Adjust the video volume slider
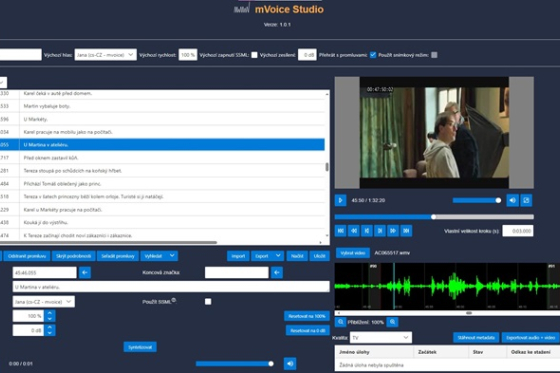 tap(477, 200)
